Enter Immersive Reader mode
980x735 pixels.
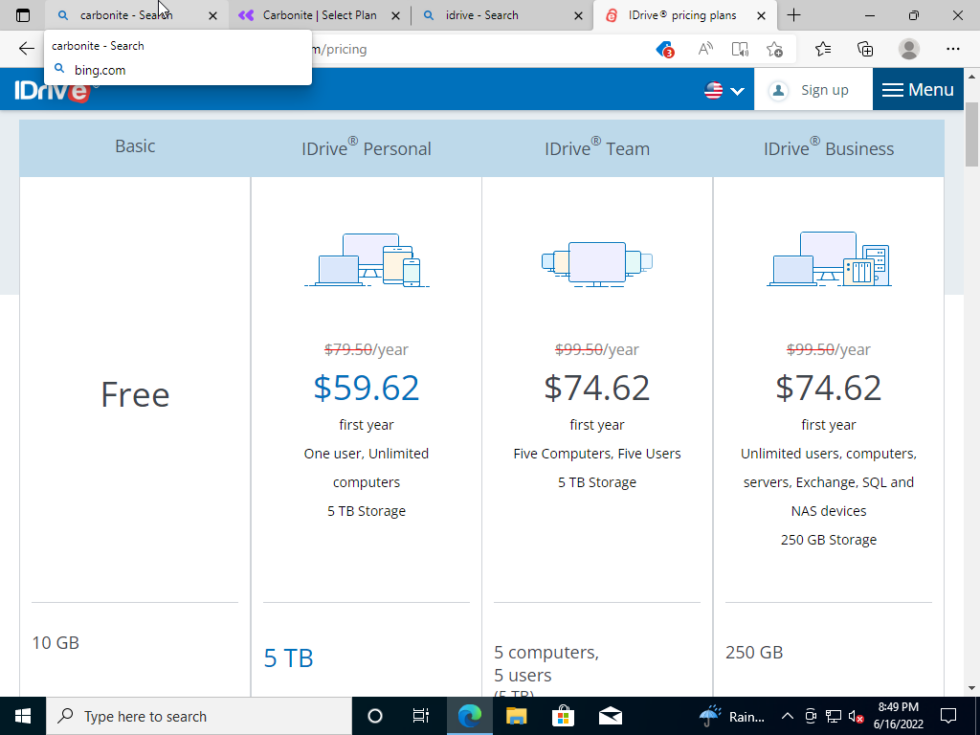740,49
